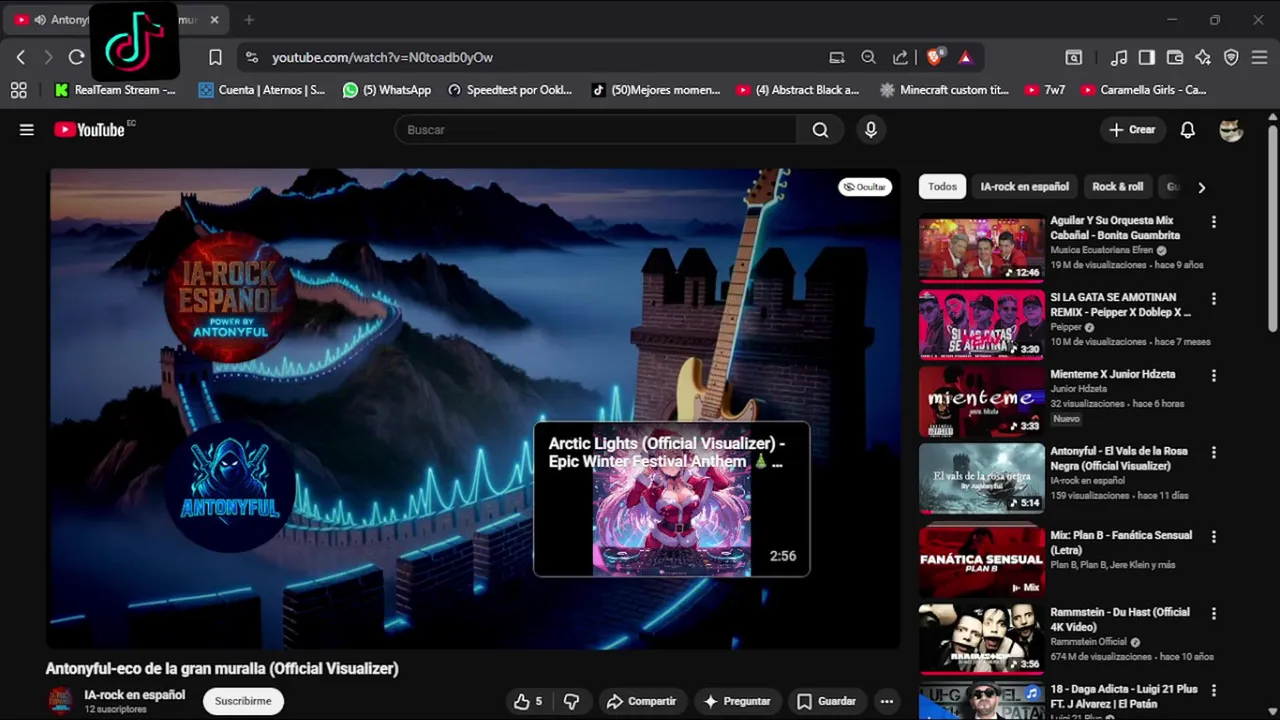The width and height of the screenshot is (1280, 720).
Task: Open the account avatar menu
Action: point(1231,130)
